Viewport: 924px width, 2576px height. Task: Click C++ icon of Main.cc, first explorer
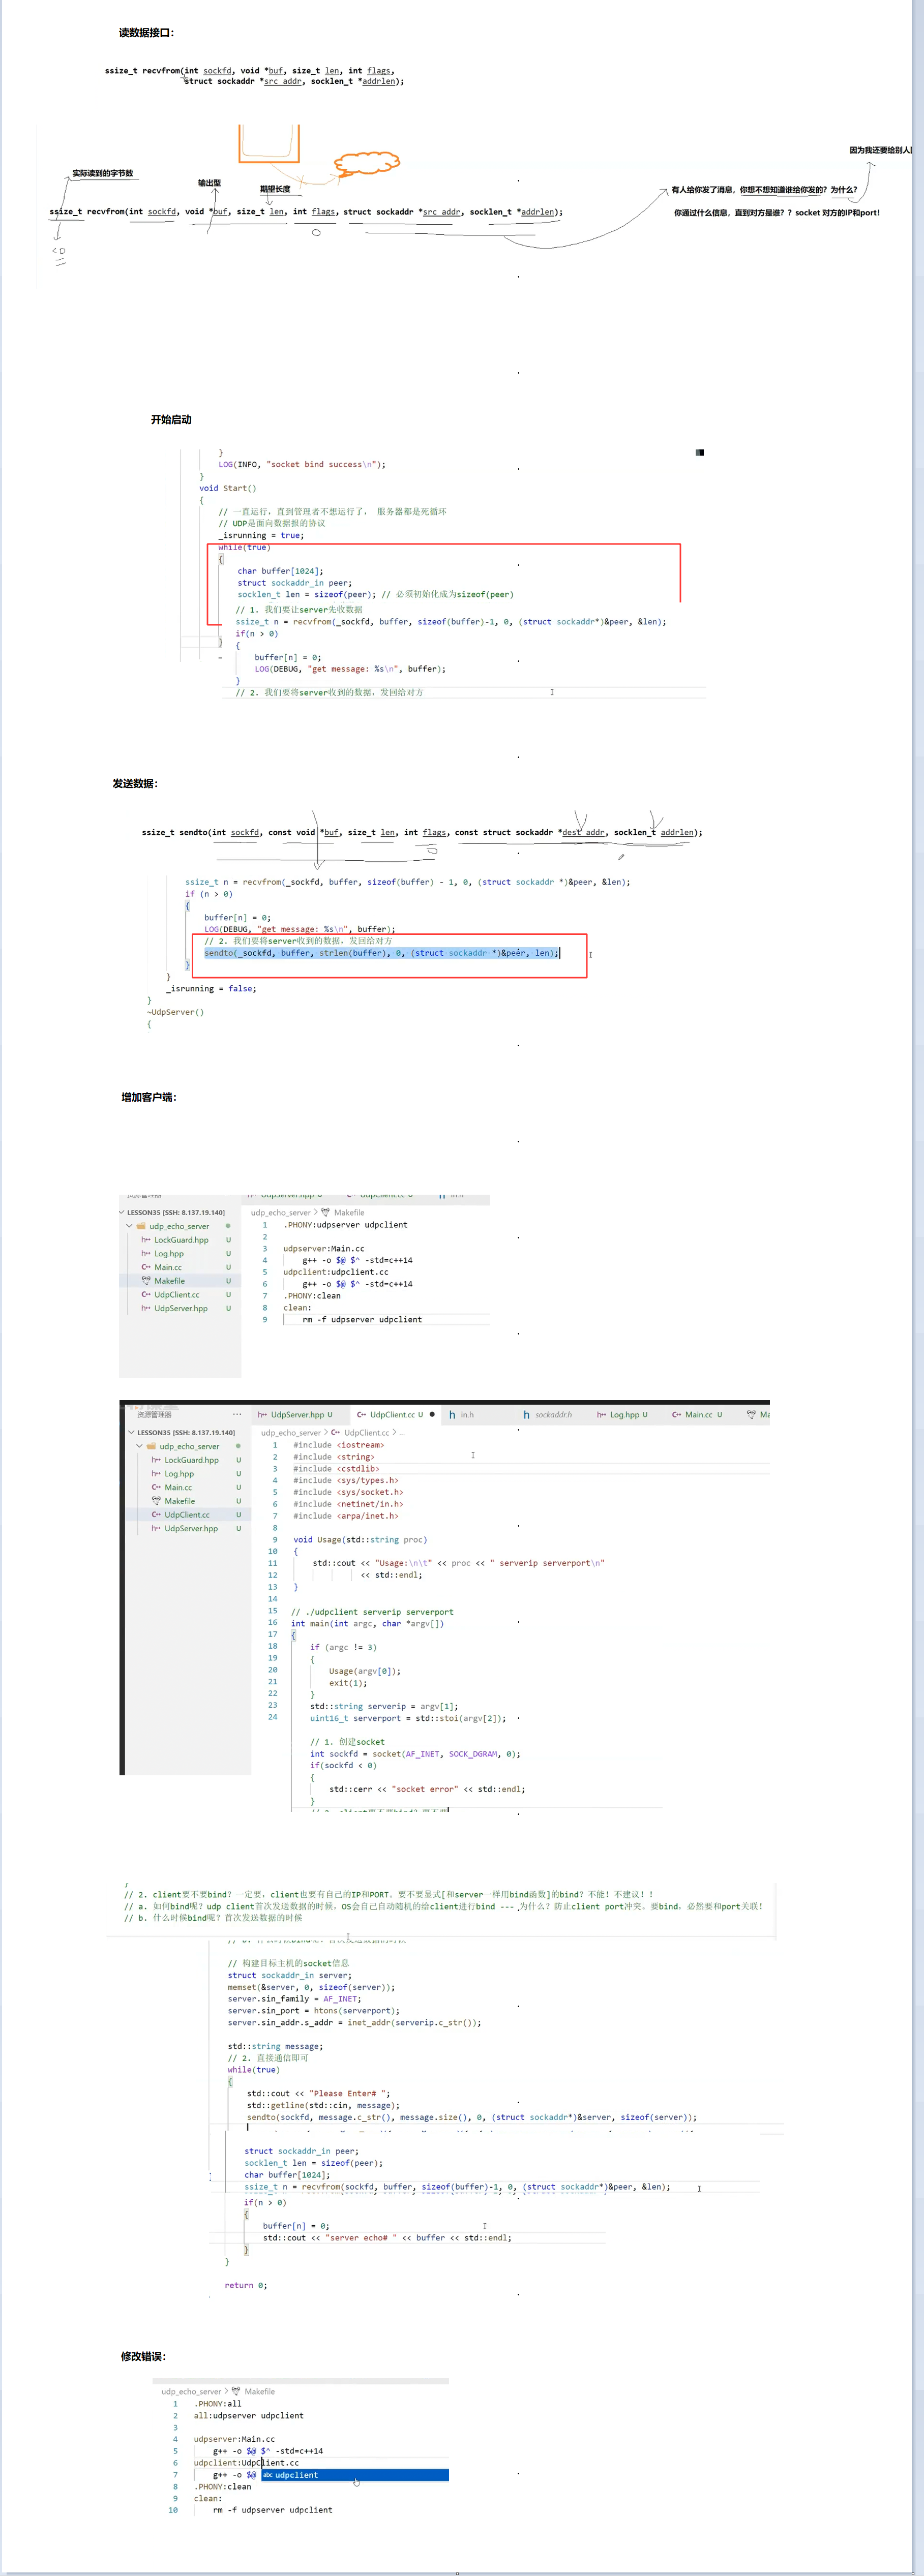(146, 1267)
